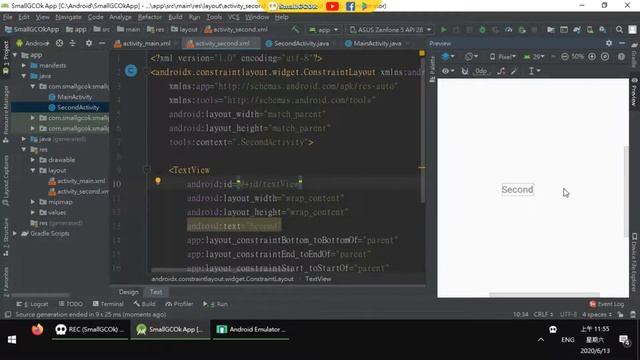This screenshot has height=360, width=640.
Task: Open the preview View Options eye dropdown
Action: (448, 71)
